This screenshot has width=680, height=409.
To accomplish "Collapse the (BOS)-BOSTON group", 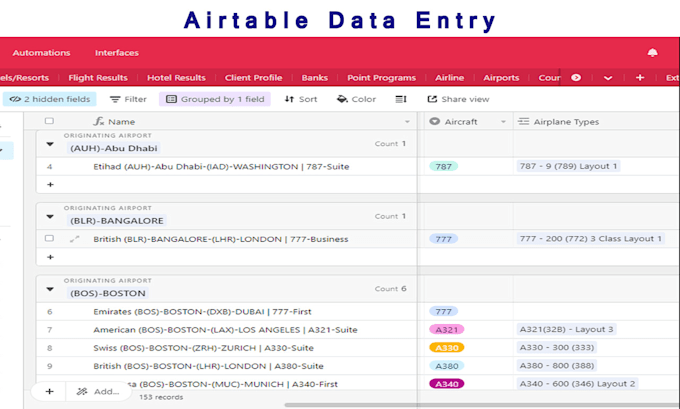I will click(50, 289).
